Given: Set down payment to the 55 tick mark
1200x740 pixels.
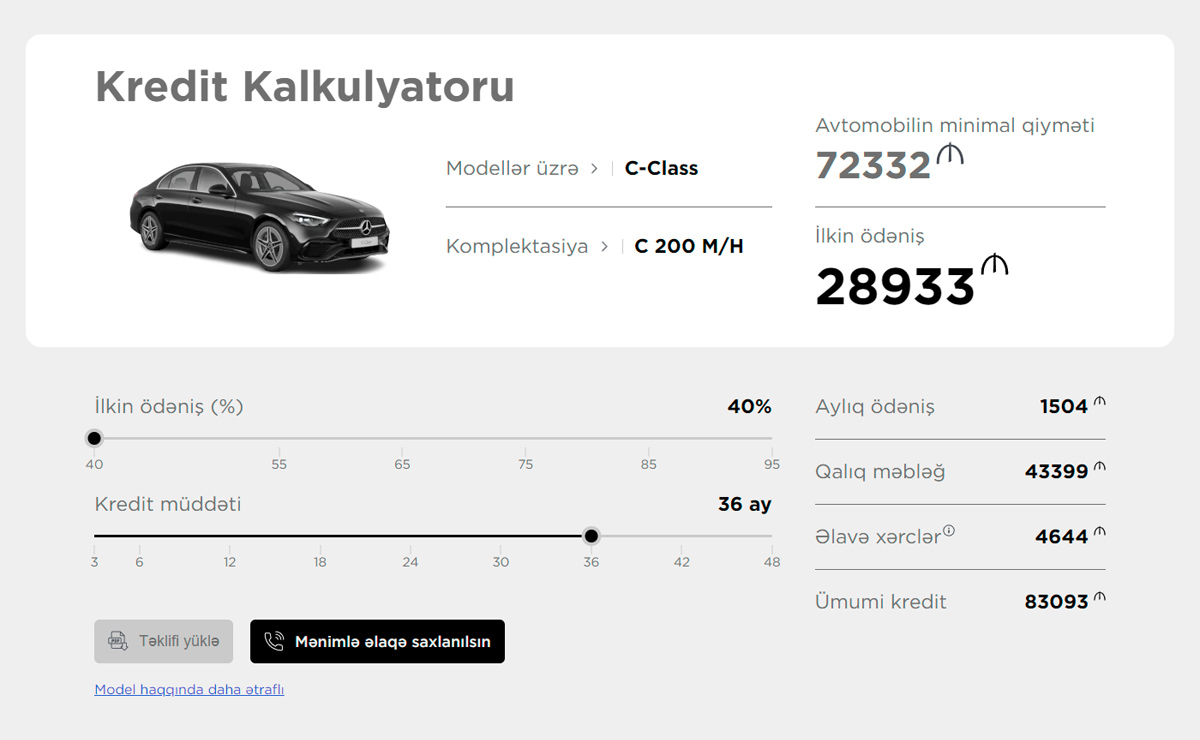Looking at the screenshot, I should 279,439.
